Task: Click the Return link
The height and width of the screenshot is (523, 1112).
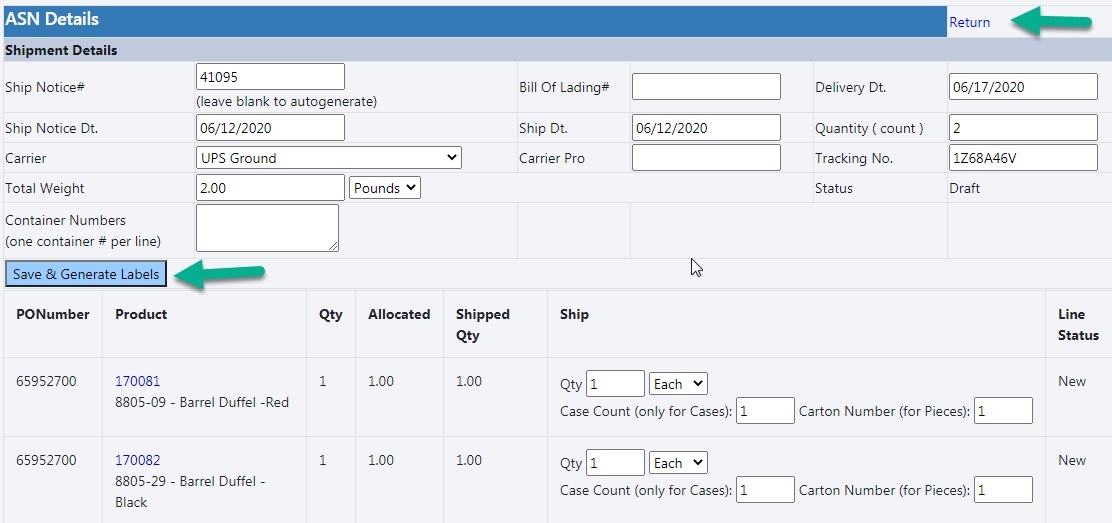Action: click(969, 22)
